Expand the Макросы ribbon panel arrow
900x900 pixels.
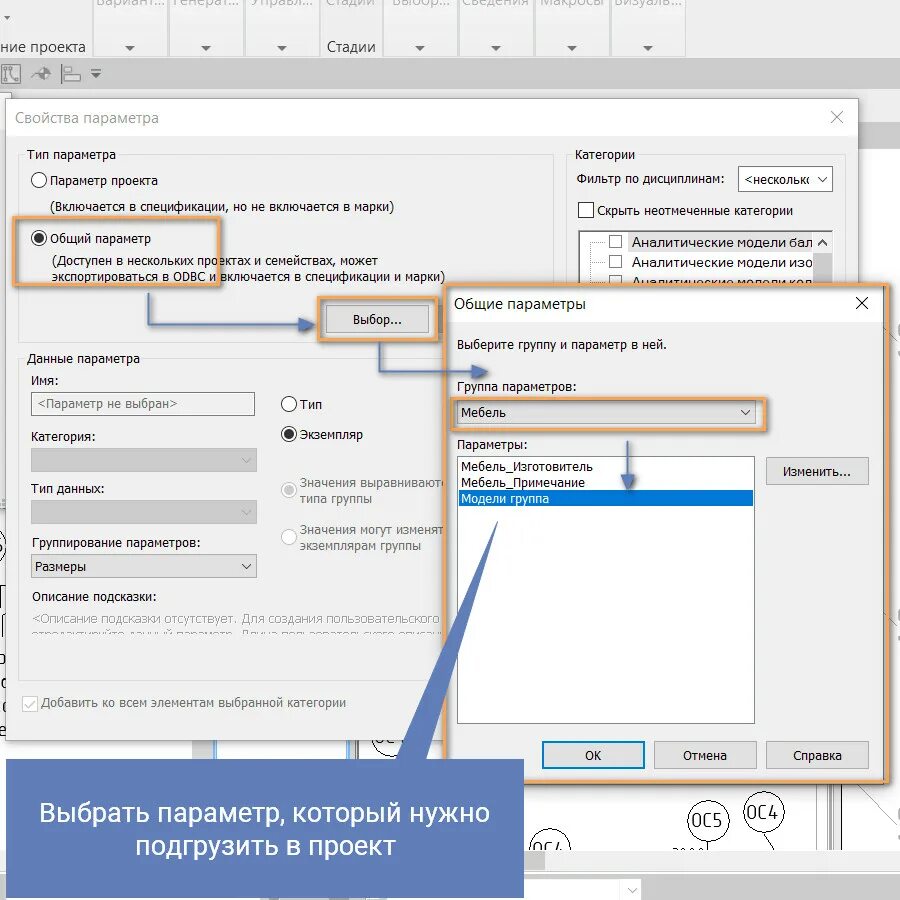[572, 48]
